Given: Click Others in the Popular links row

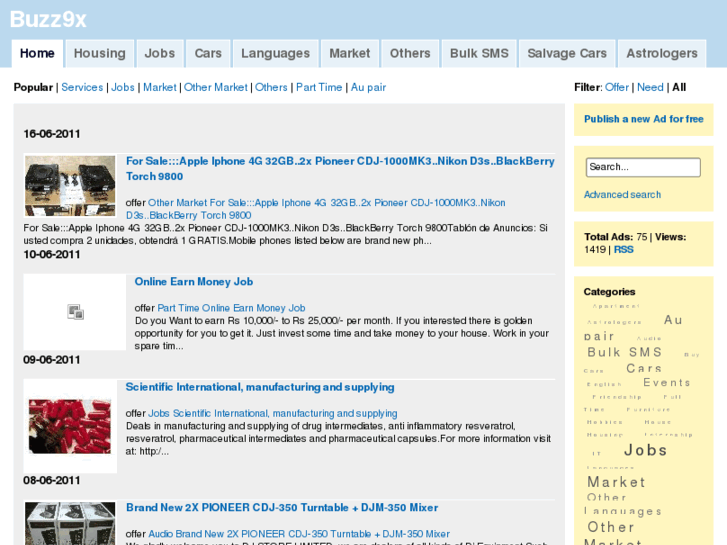Looking at the screenshot, I should pyautogui.click(x=271, y=87).
